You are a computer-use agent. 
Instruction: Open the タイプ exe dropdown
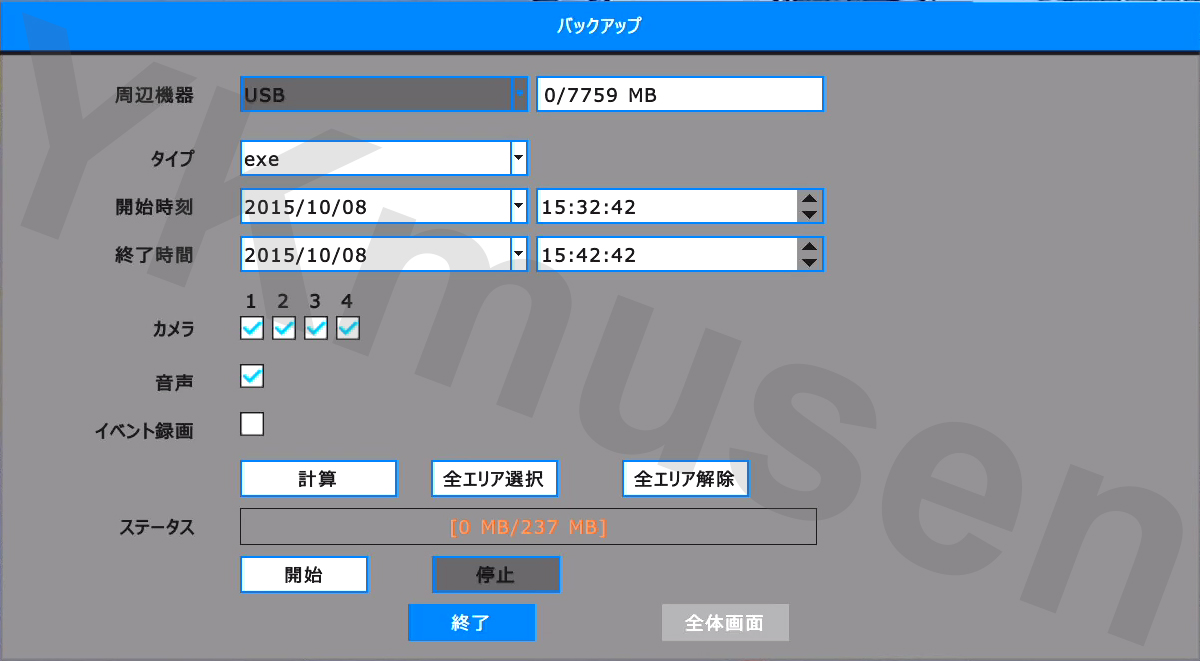point(384,158)
